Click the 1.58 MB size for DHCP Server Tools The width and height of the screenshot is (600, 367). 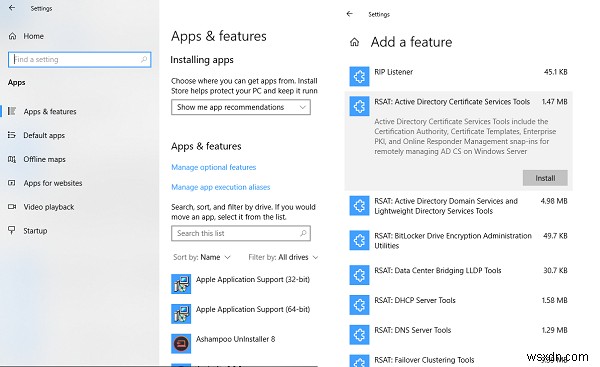[554, 300]
